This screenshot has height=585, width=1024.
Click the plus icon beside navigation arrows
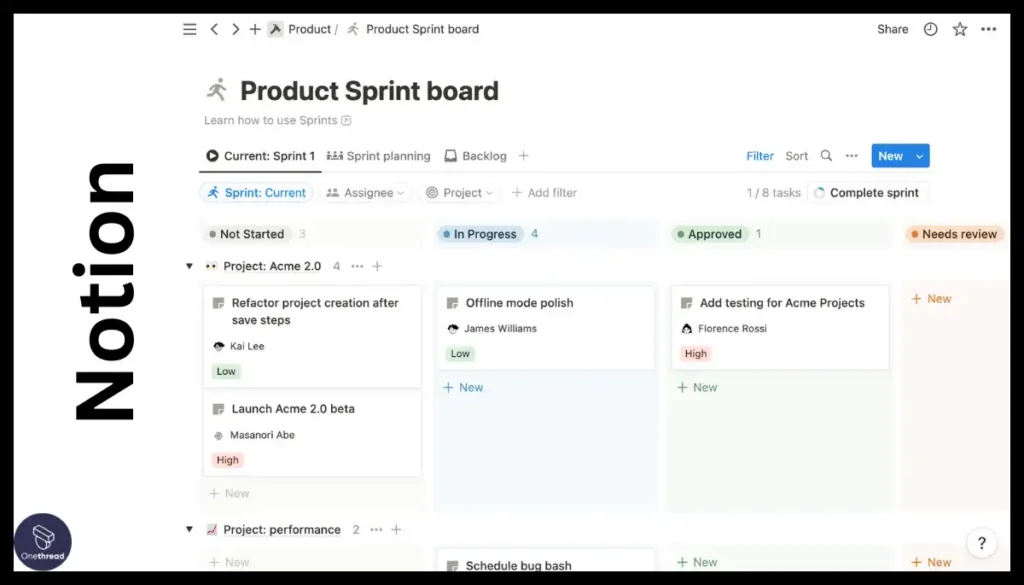coord(255,29)
